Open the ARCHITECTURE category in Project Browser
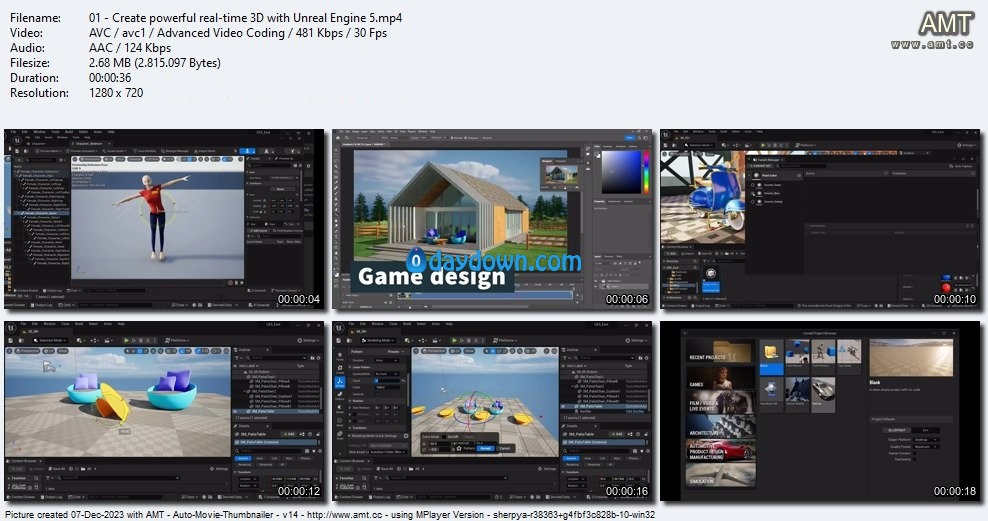Image resolution: width=988 pixels, height=521 pixels. (x=721, y=427)
